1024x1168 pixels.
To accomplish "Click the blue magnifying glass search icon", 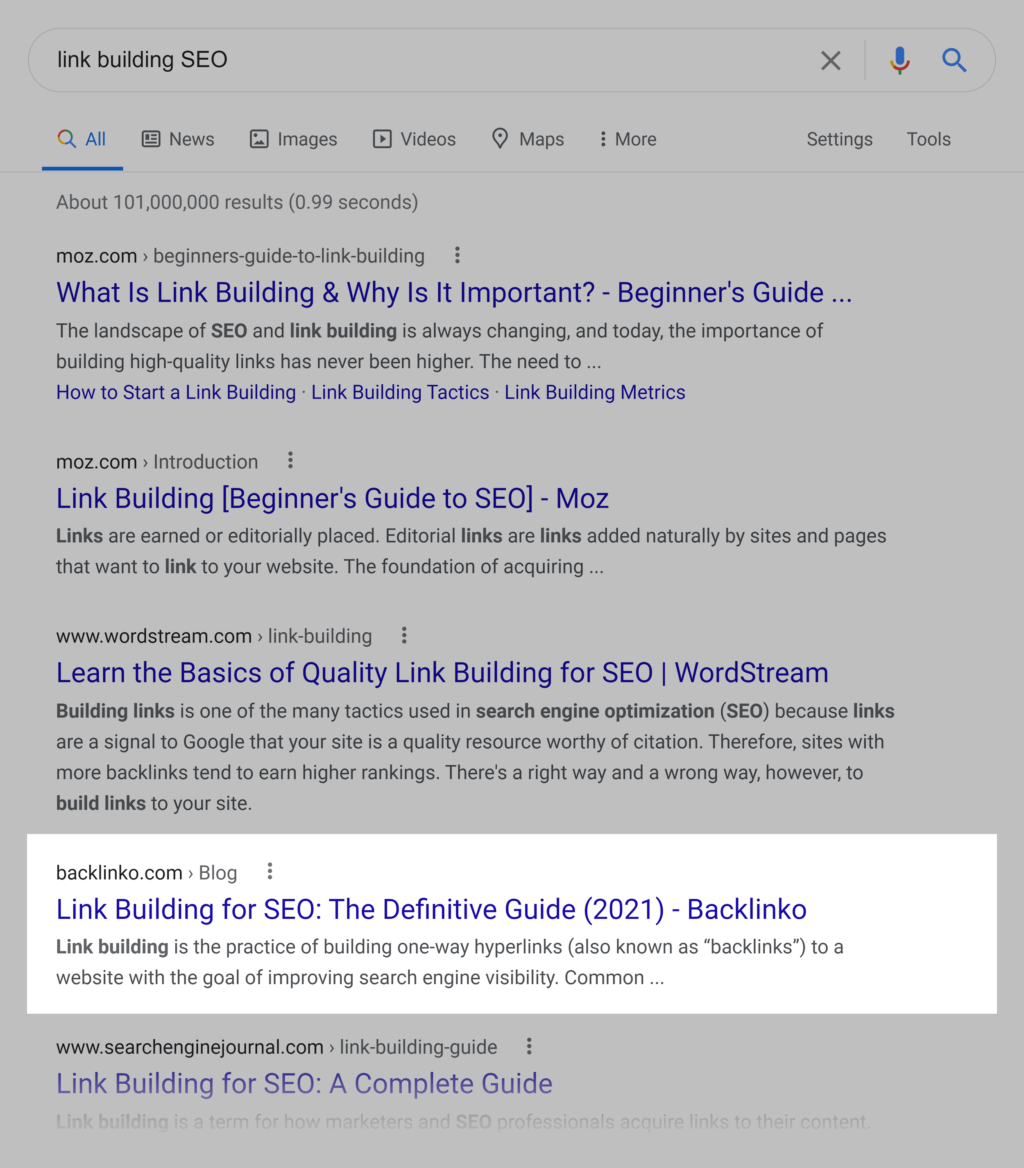I will tap(954, 60).
